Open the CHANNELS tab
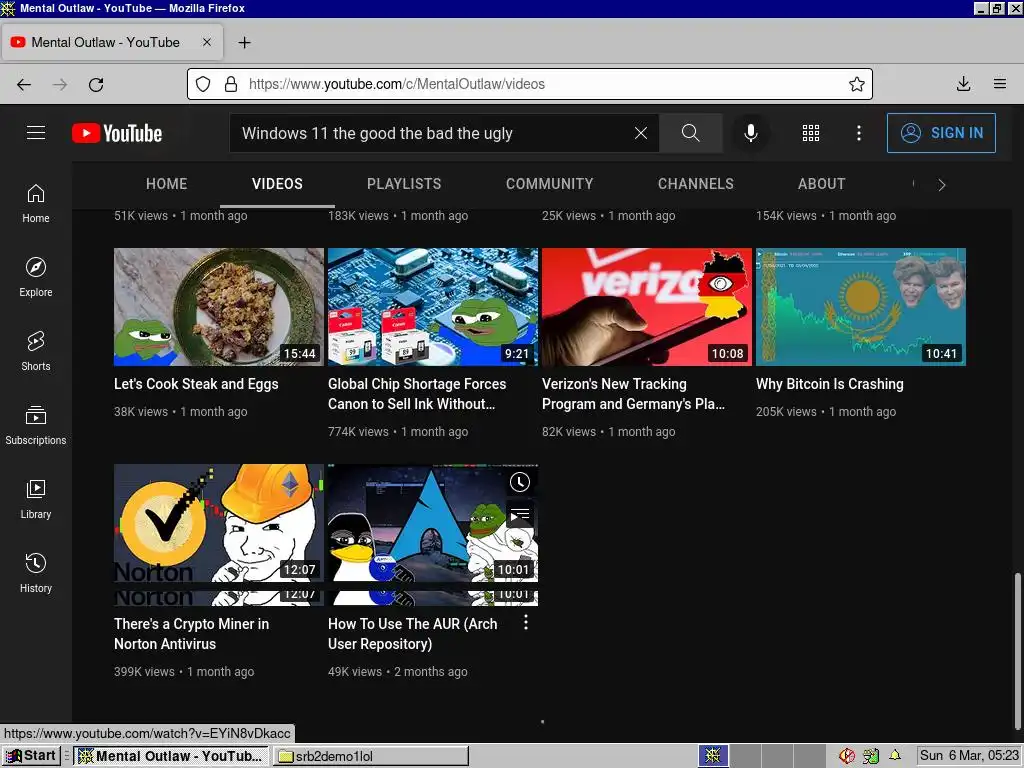1024x768 pixels. click(696, 184)
